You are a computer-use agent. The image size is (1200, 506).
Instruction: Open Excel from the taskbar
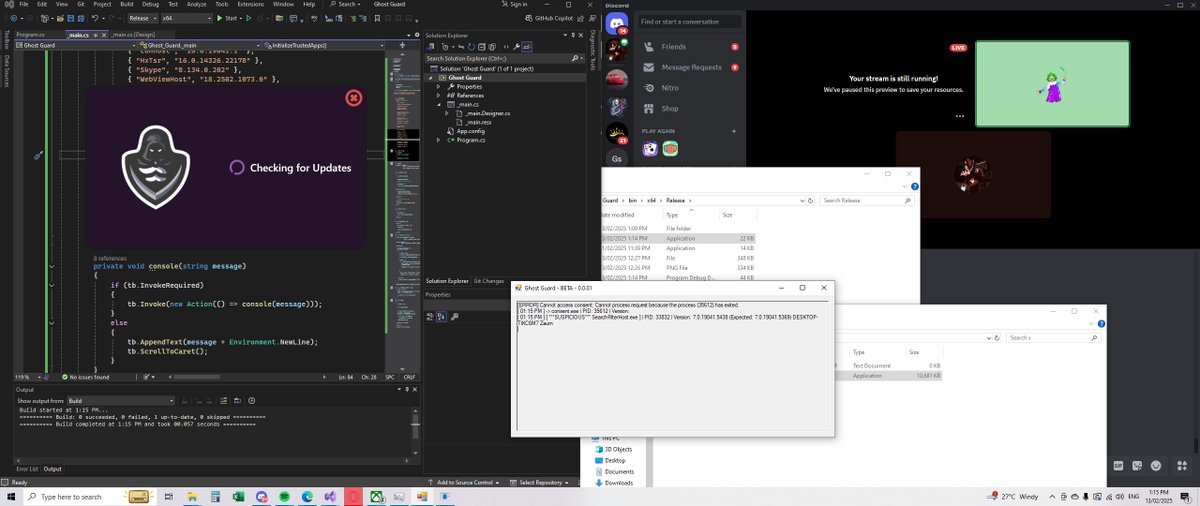[x=239, y=496]
